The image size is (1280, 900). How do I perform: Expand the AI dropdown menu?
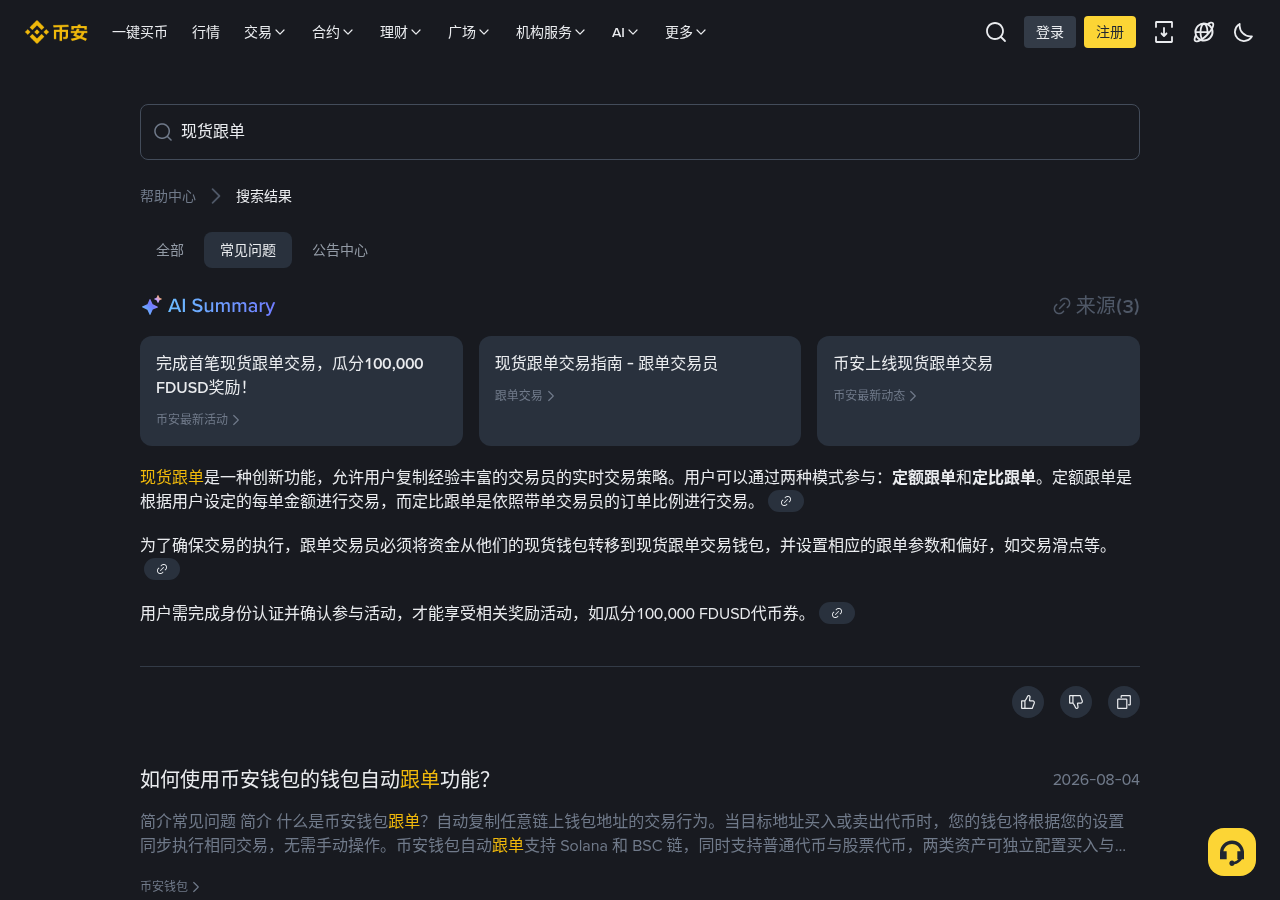point(625,32)
